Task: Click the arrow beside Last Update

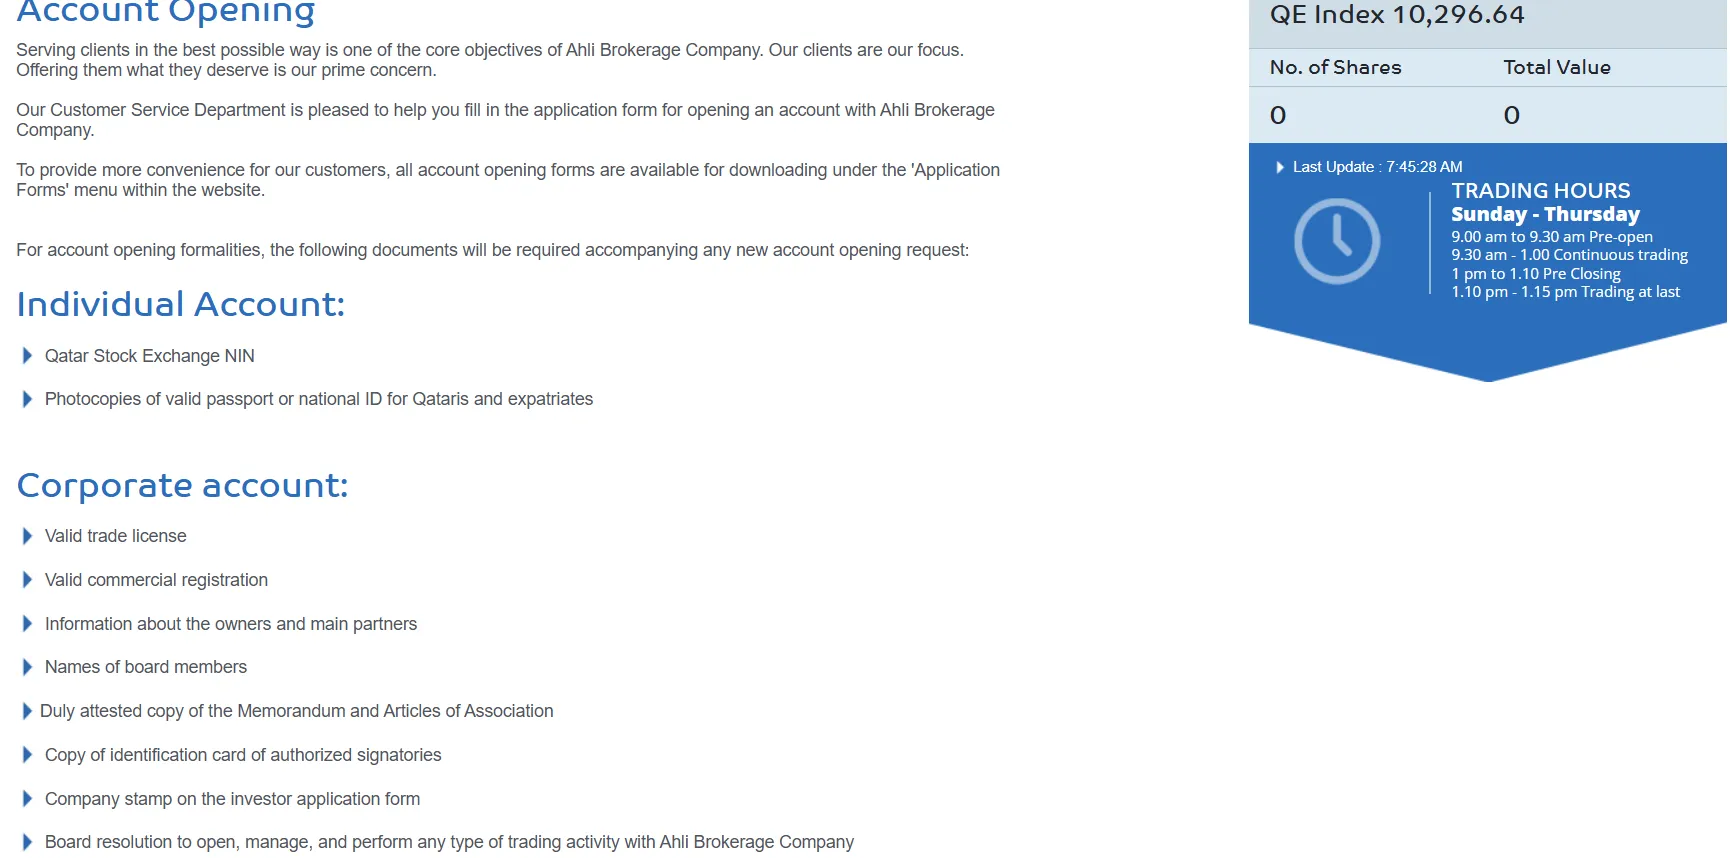Action: [1280, 167]
